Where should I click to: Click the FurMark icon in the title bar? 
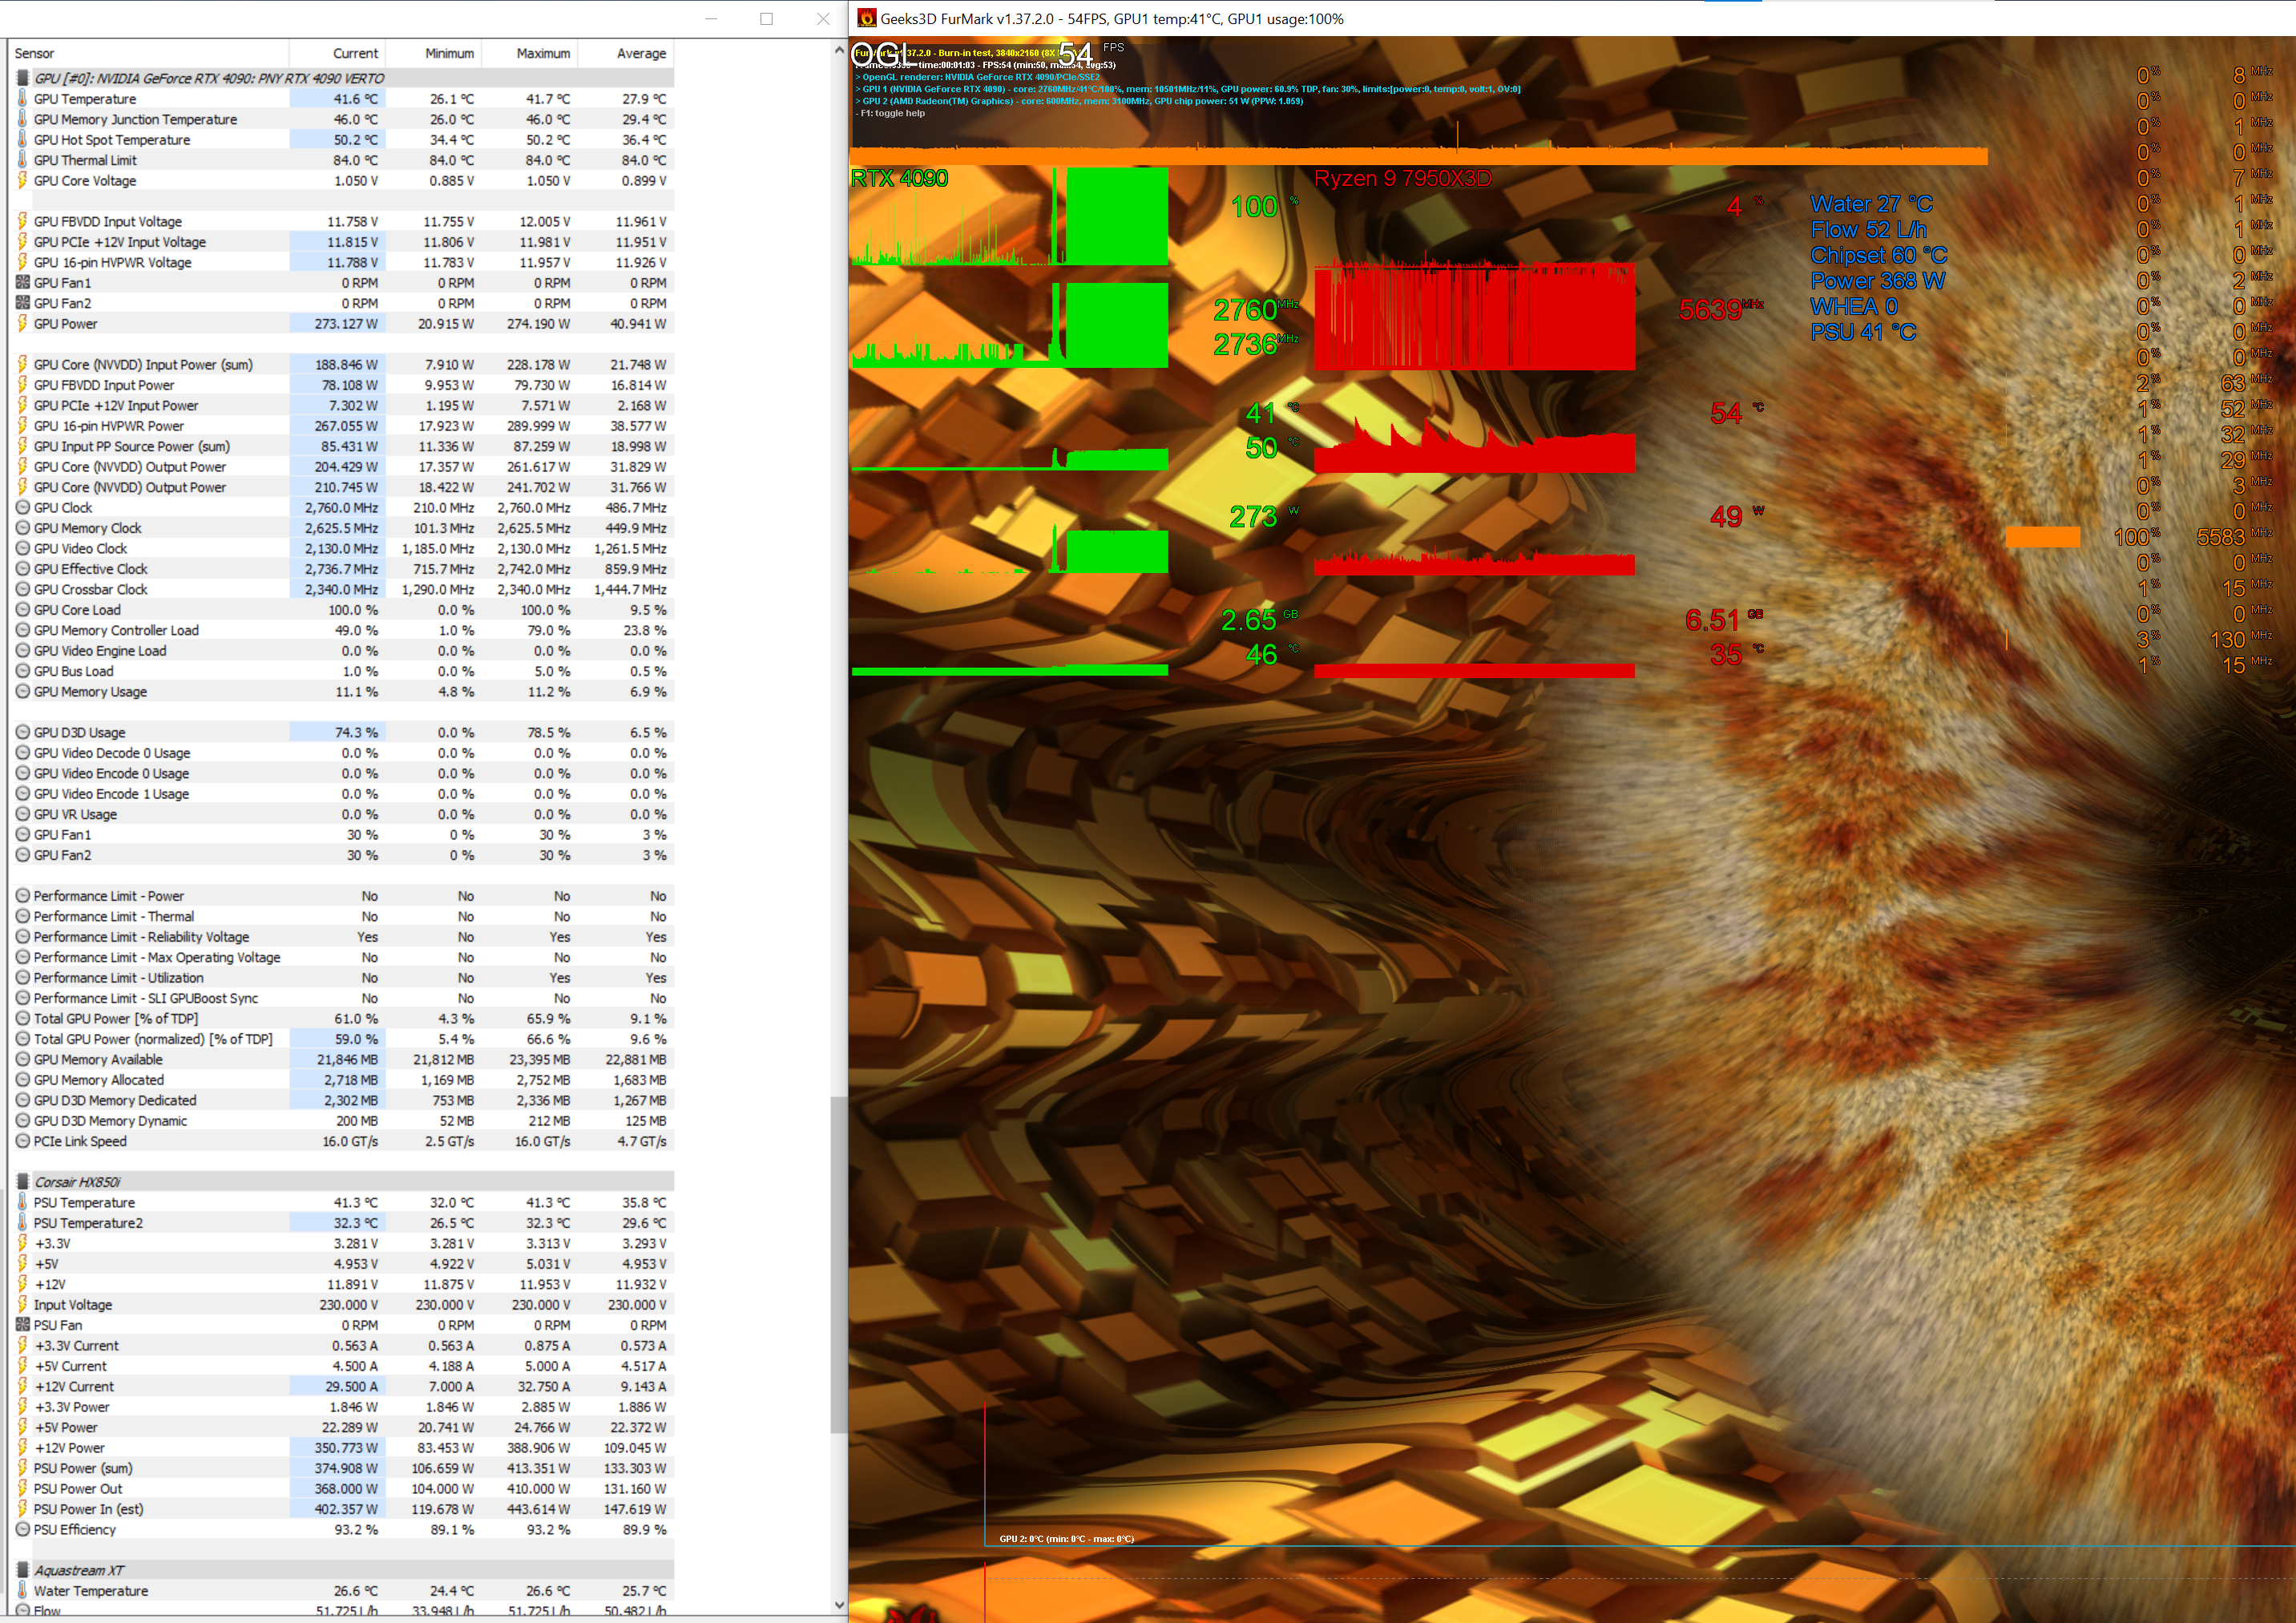point(866,18)
